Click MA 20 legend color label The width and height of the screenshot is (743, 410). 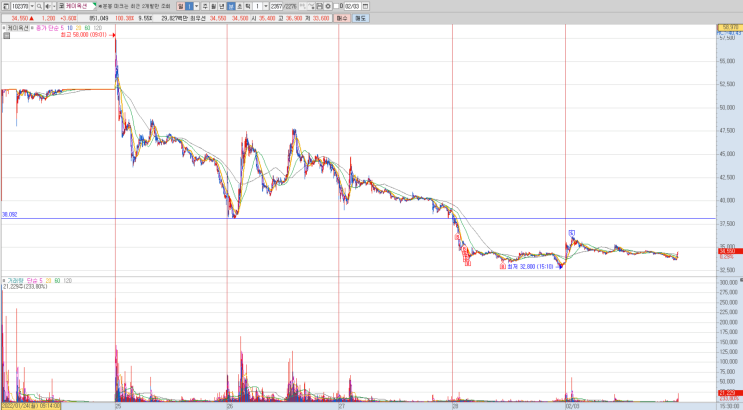tap(78, 28)
